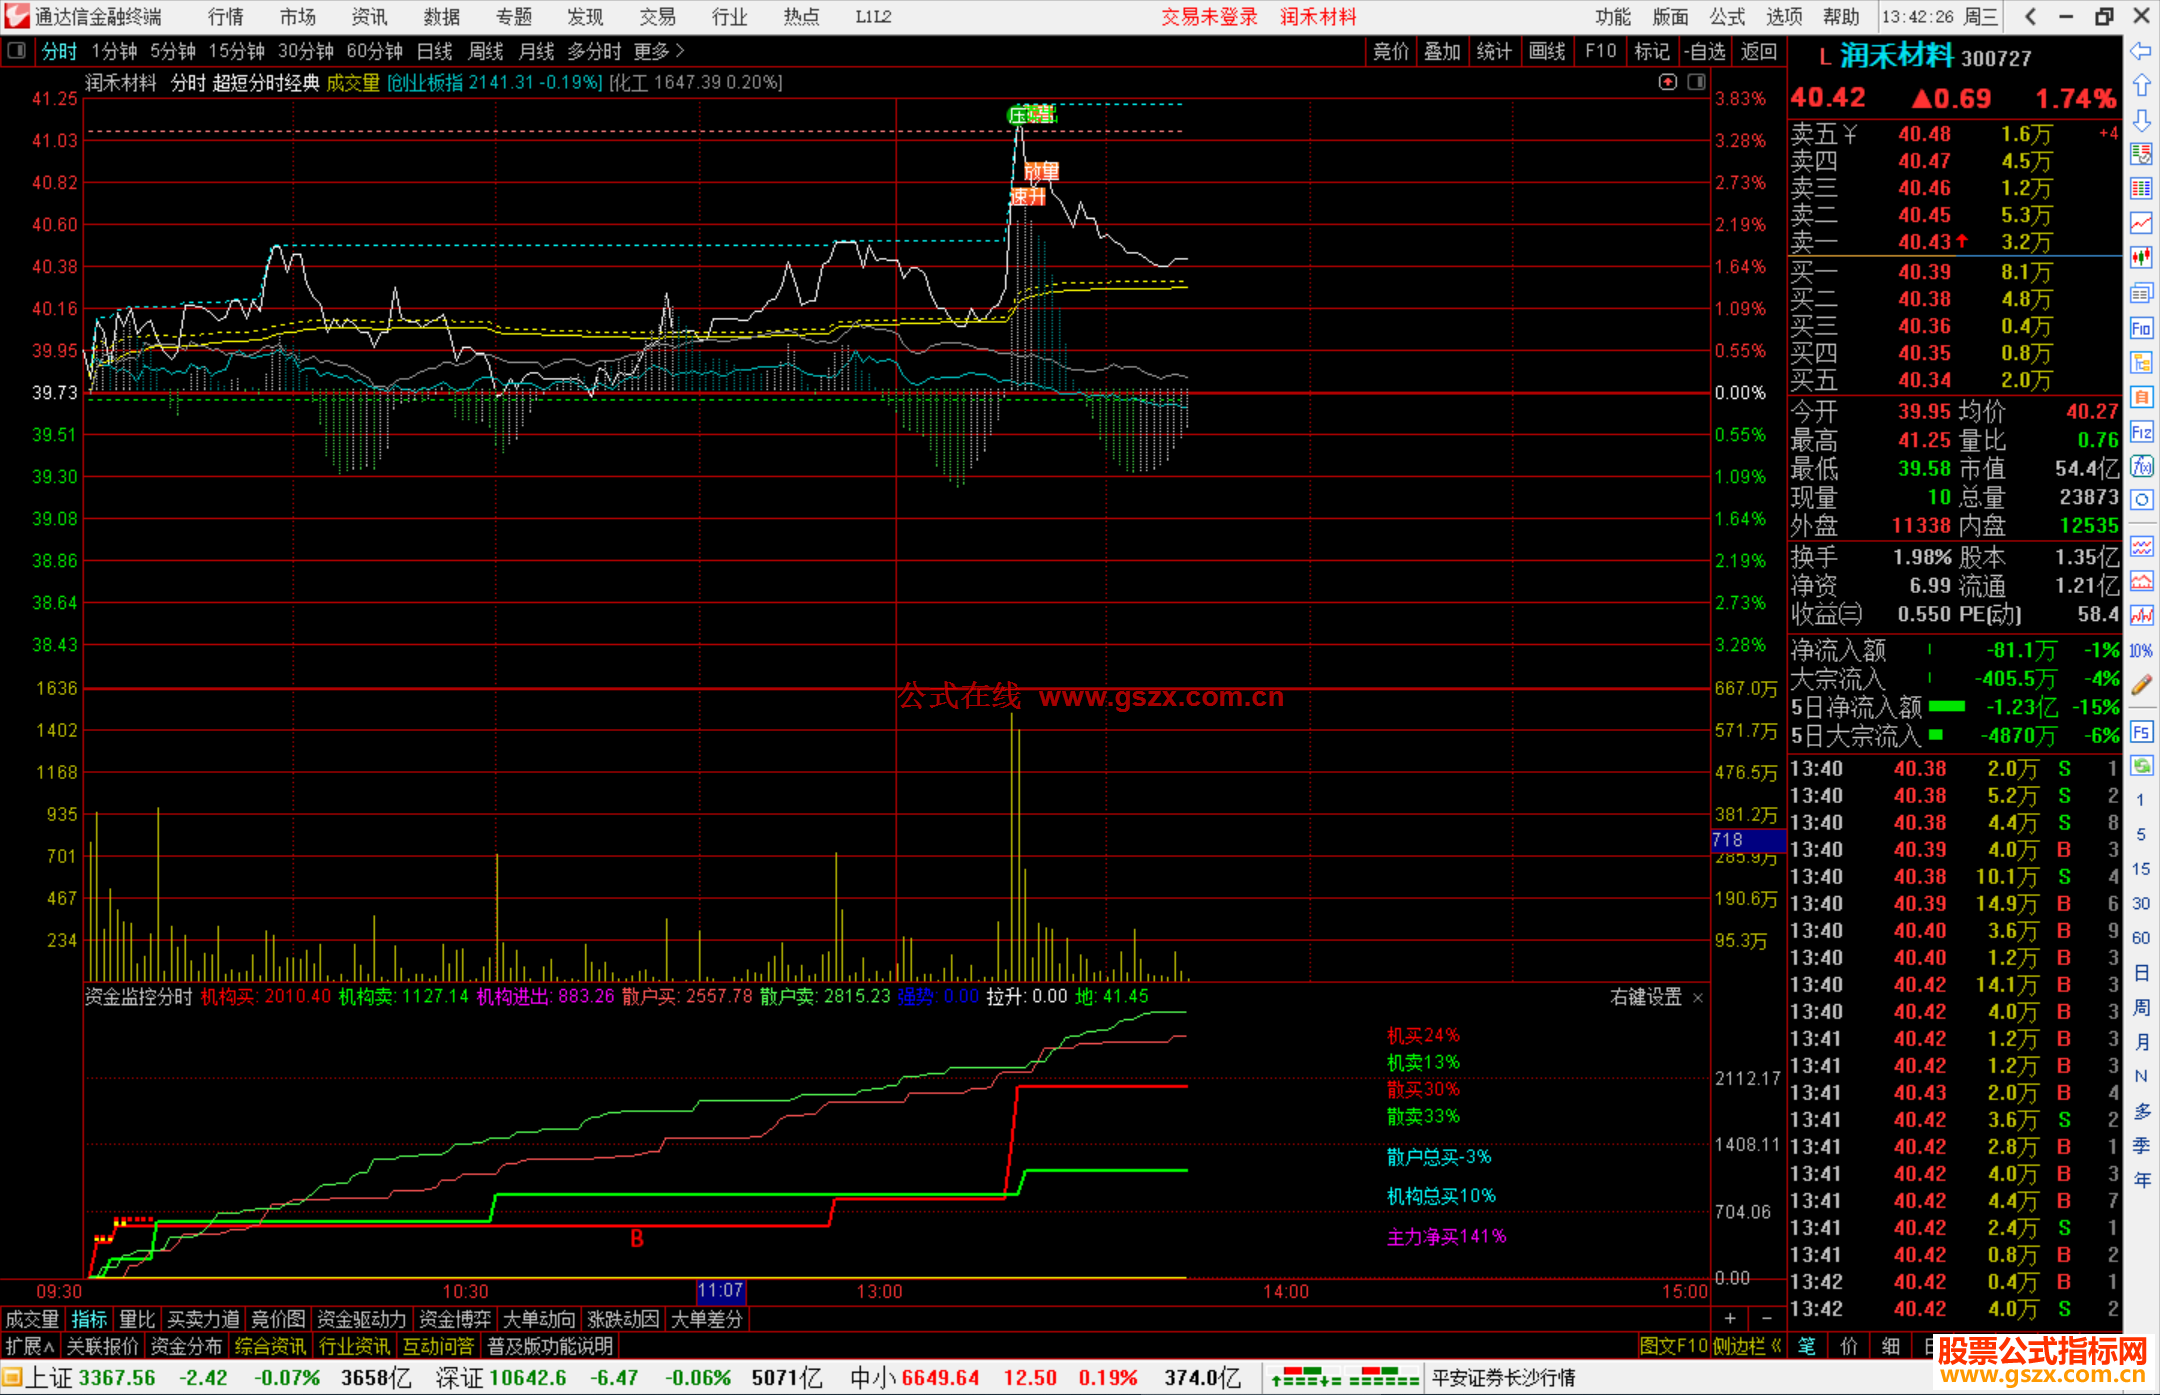Click the panel layout icon atop chart
The height and width of the screenshot is (1395, 2160).
coord(1696,82)
